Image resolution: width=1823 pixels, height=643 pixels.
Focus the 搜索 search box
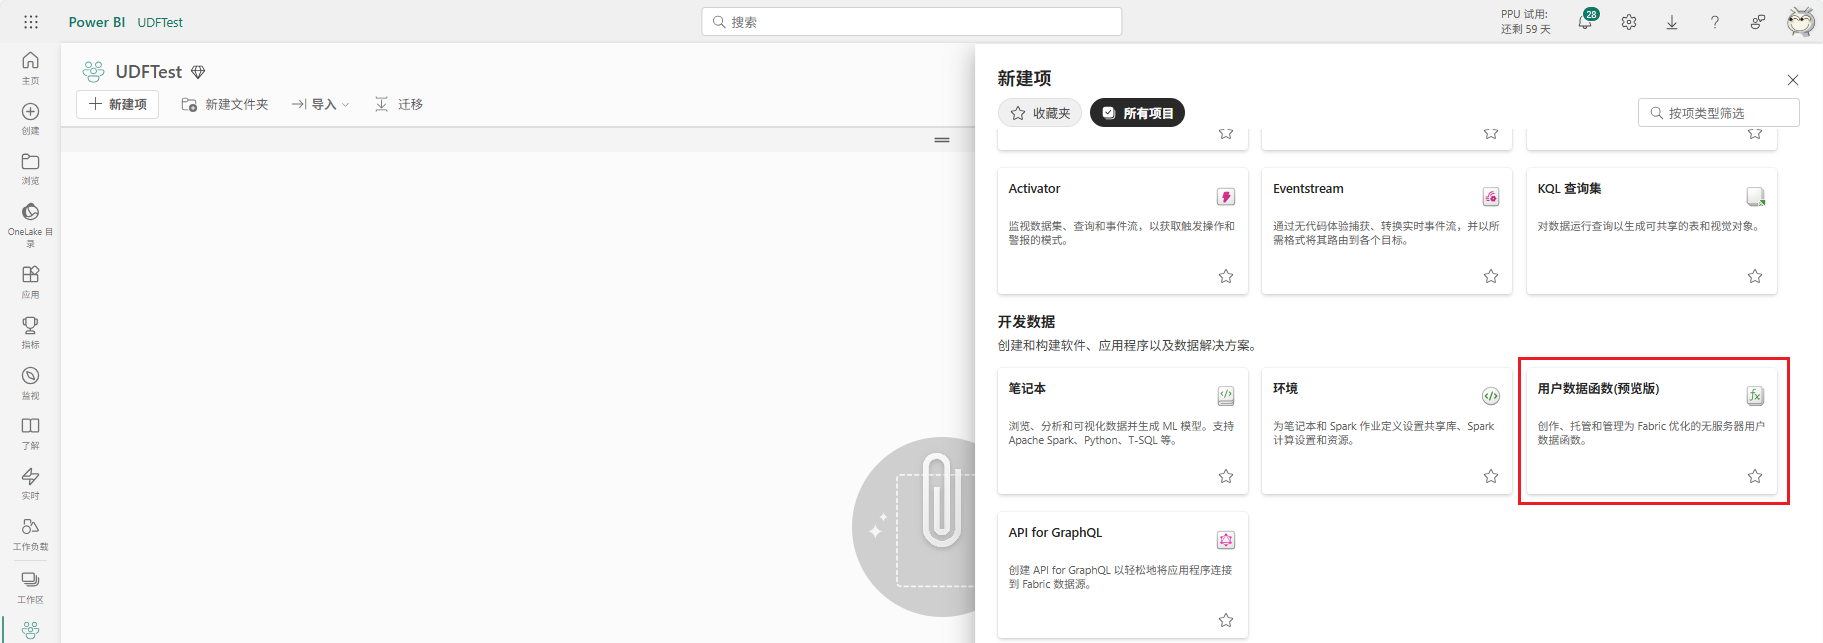pyautogui.click(x=912, y=22)
